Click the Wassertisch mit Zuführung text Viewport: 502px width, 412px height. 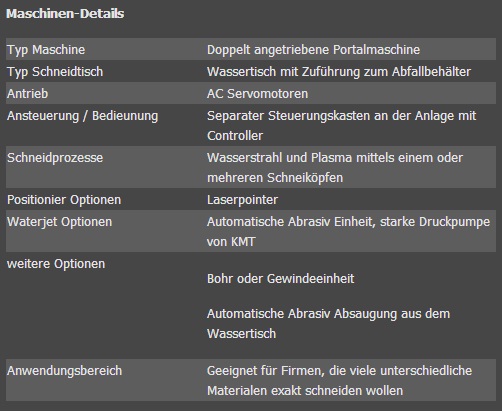339,72
